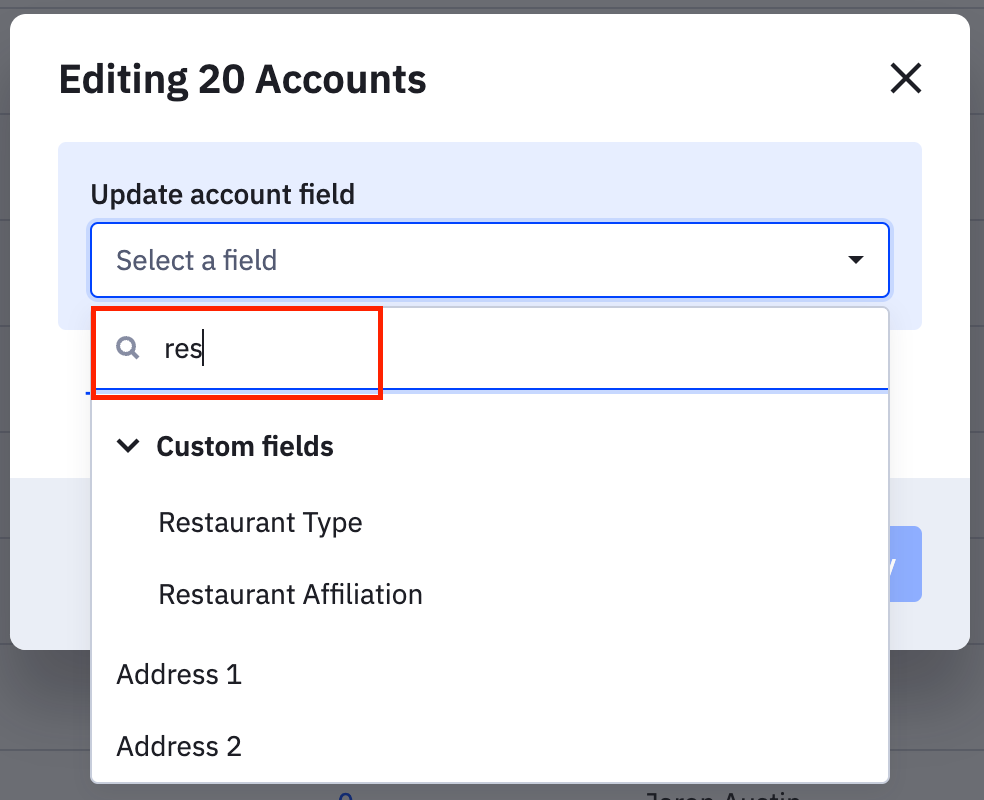Close the Editing 20 Accounts dialog
The width and height of the screenshot is (984, 800).
[x=905, y=78]
